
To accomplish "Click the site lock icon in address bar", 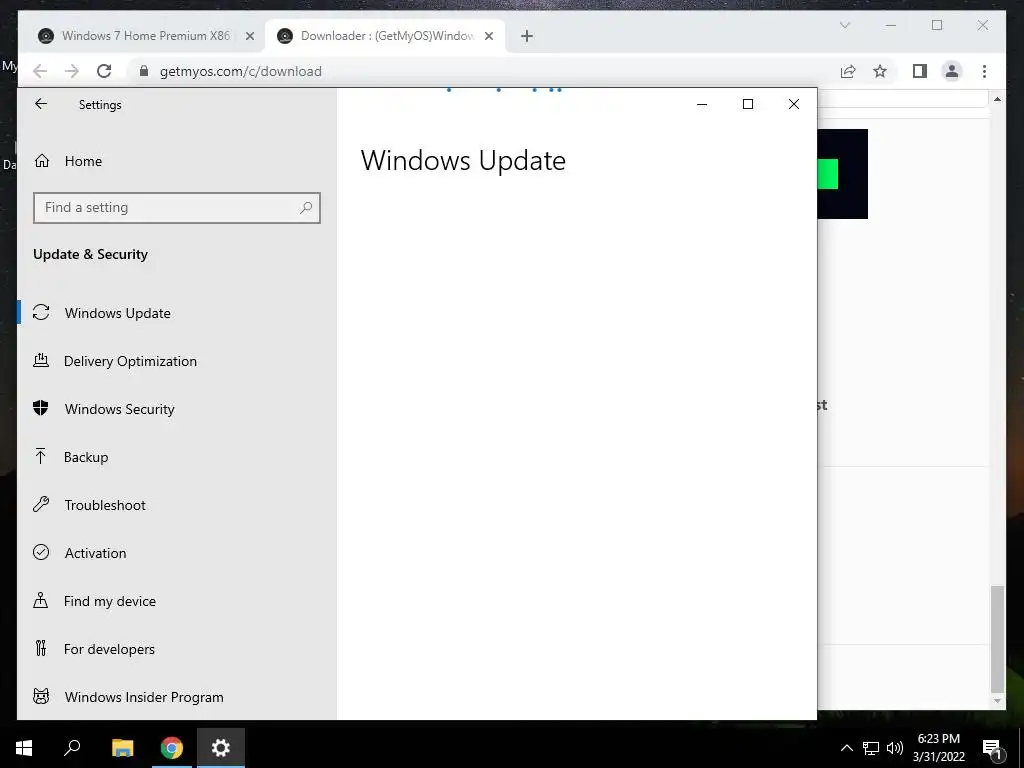I will pos(144,71).
